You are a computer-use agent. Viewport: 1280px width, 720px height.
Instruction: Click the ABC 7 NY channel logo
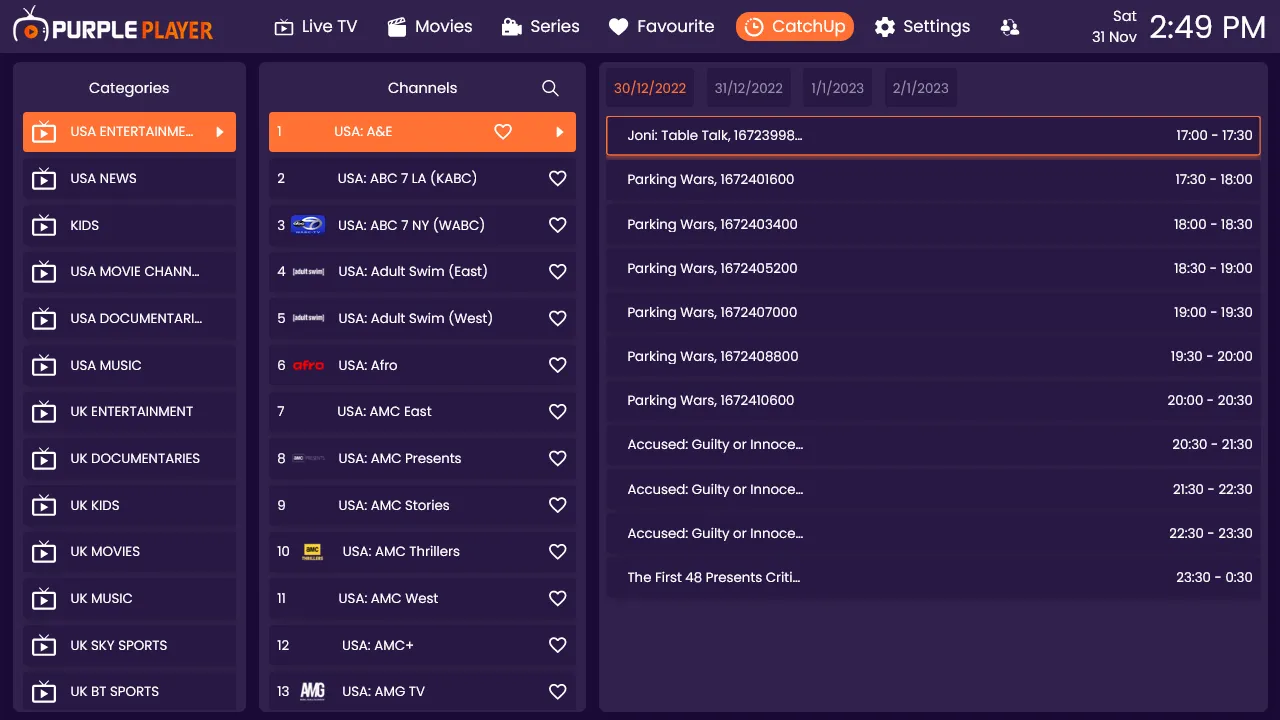308,225
